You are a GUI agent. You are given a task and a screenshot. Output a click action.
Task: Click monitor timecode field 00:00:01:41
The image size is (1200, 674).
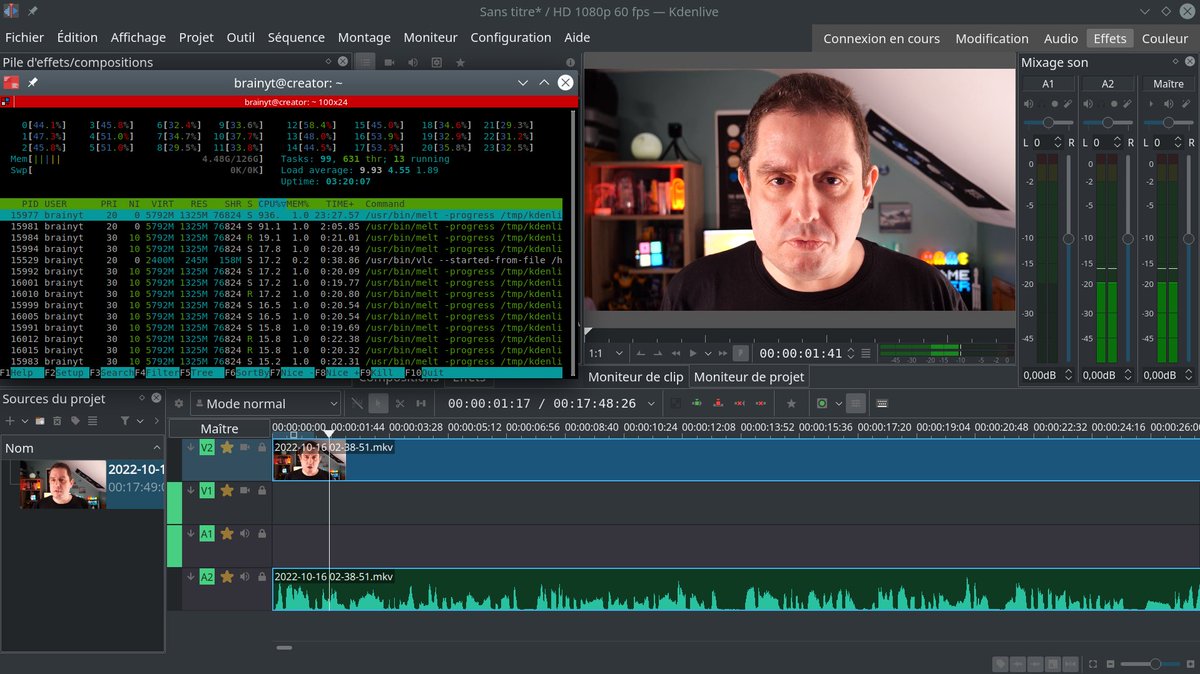point(800,353)
